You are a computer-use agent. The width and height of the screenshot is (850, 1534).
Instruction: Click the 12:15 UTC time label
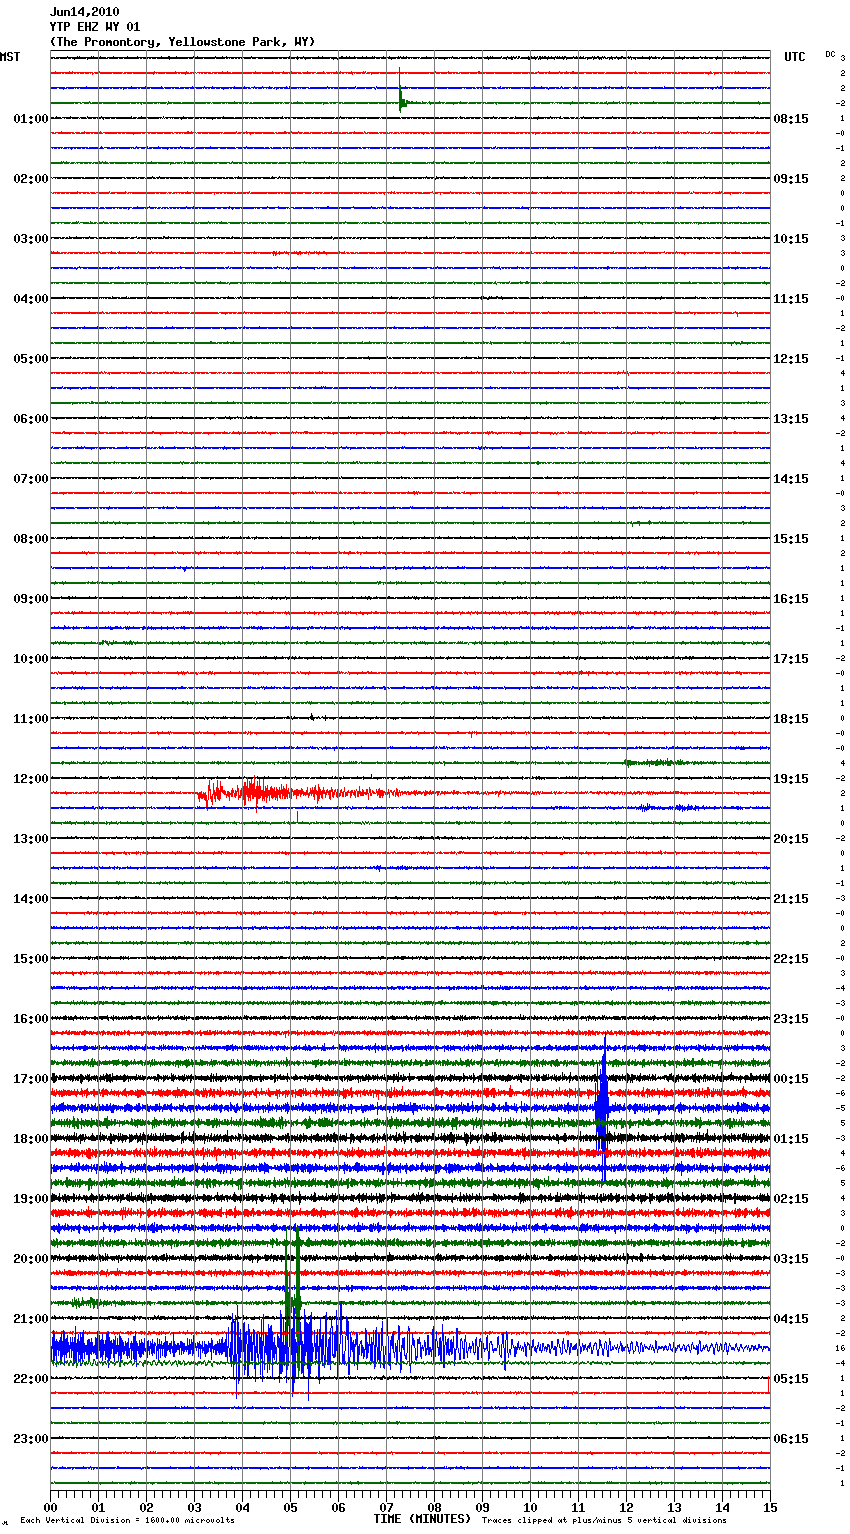[791, 359]
